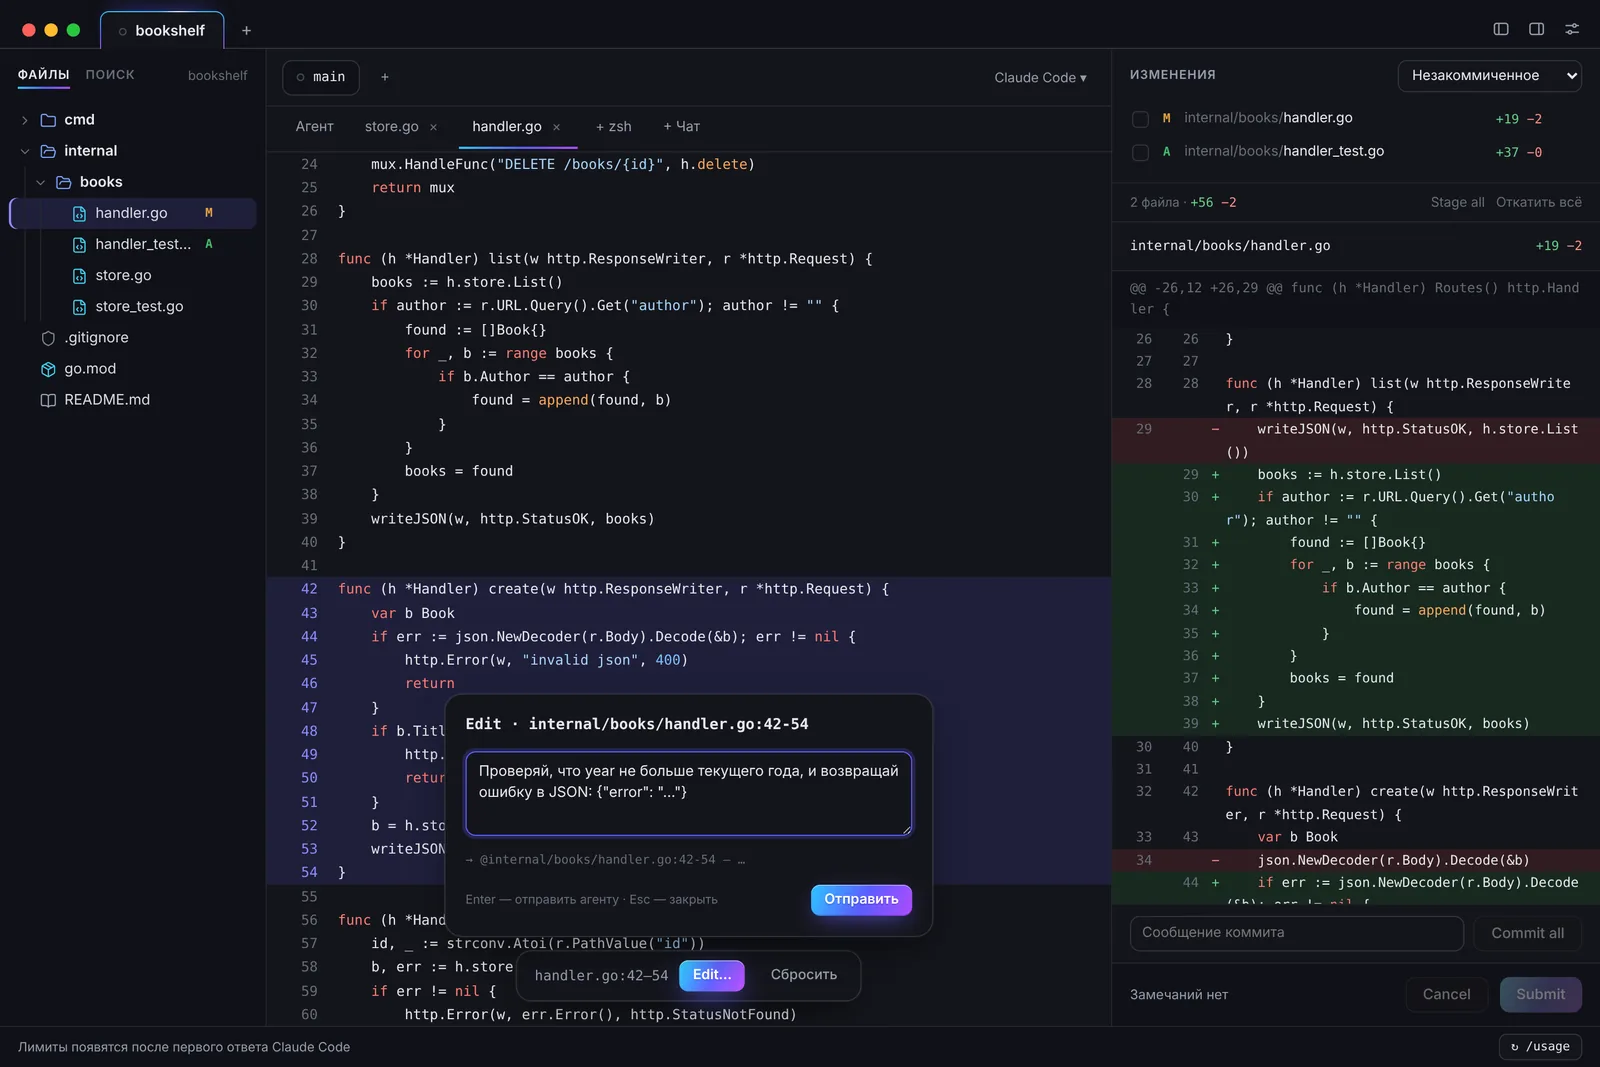
Task: Switch to the Агент tab
Action: click(x=314, y=127)
